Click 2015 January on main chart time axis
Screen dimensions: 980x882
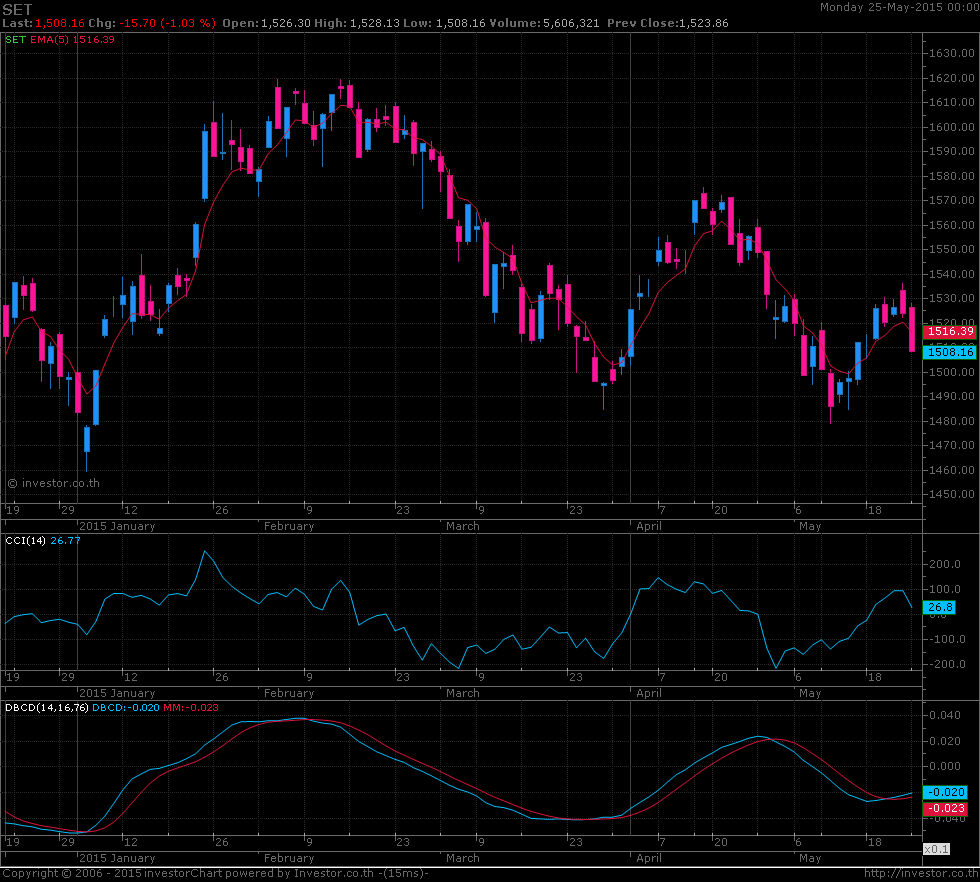tap(118, 526)
